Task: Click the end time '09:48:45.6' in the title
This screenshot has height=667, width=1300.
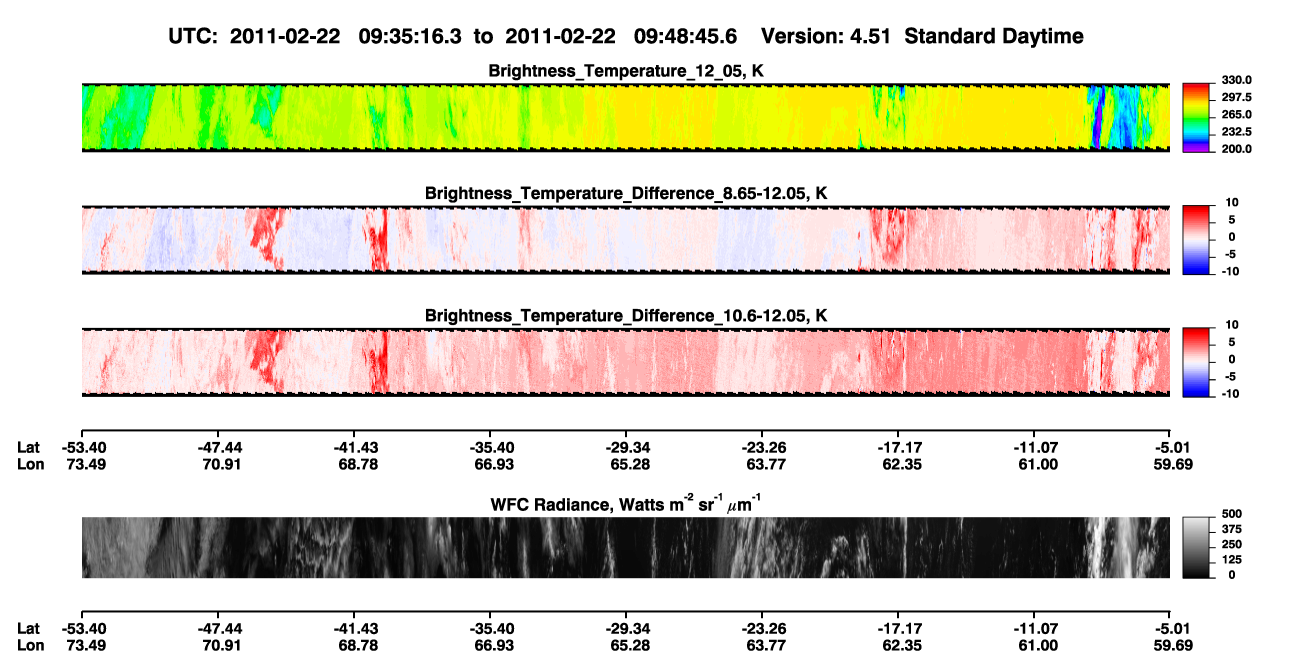Action: click(685, 36)
